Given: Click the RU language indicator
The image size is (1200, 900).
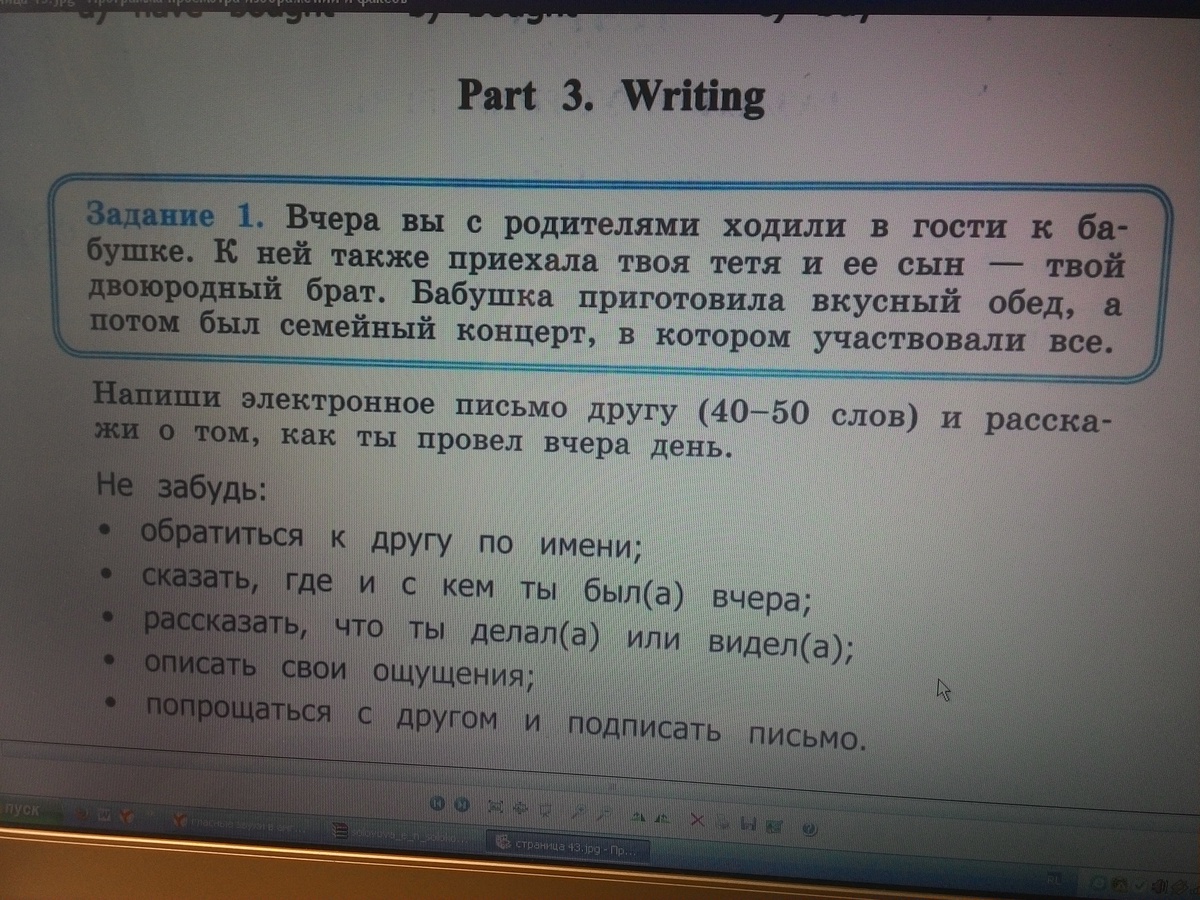Looking at the screenshot, I should pos(1052,878).
